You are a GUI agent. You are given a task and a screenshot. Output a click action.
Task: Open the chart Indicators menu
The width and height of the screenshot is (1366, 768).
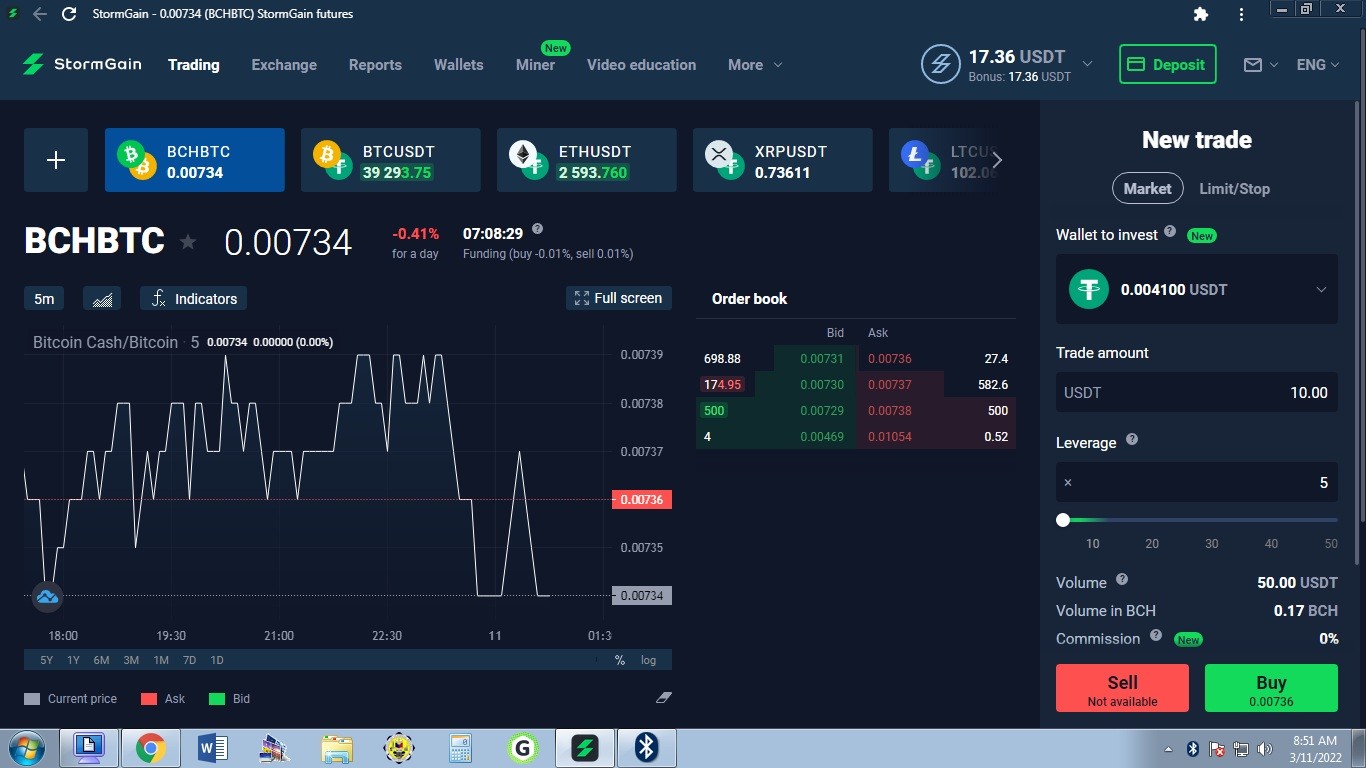pos(193,298)
